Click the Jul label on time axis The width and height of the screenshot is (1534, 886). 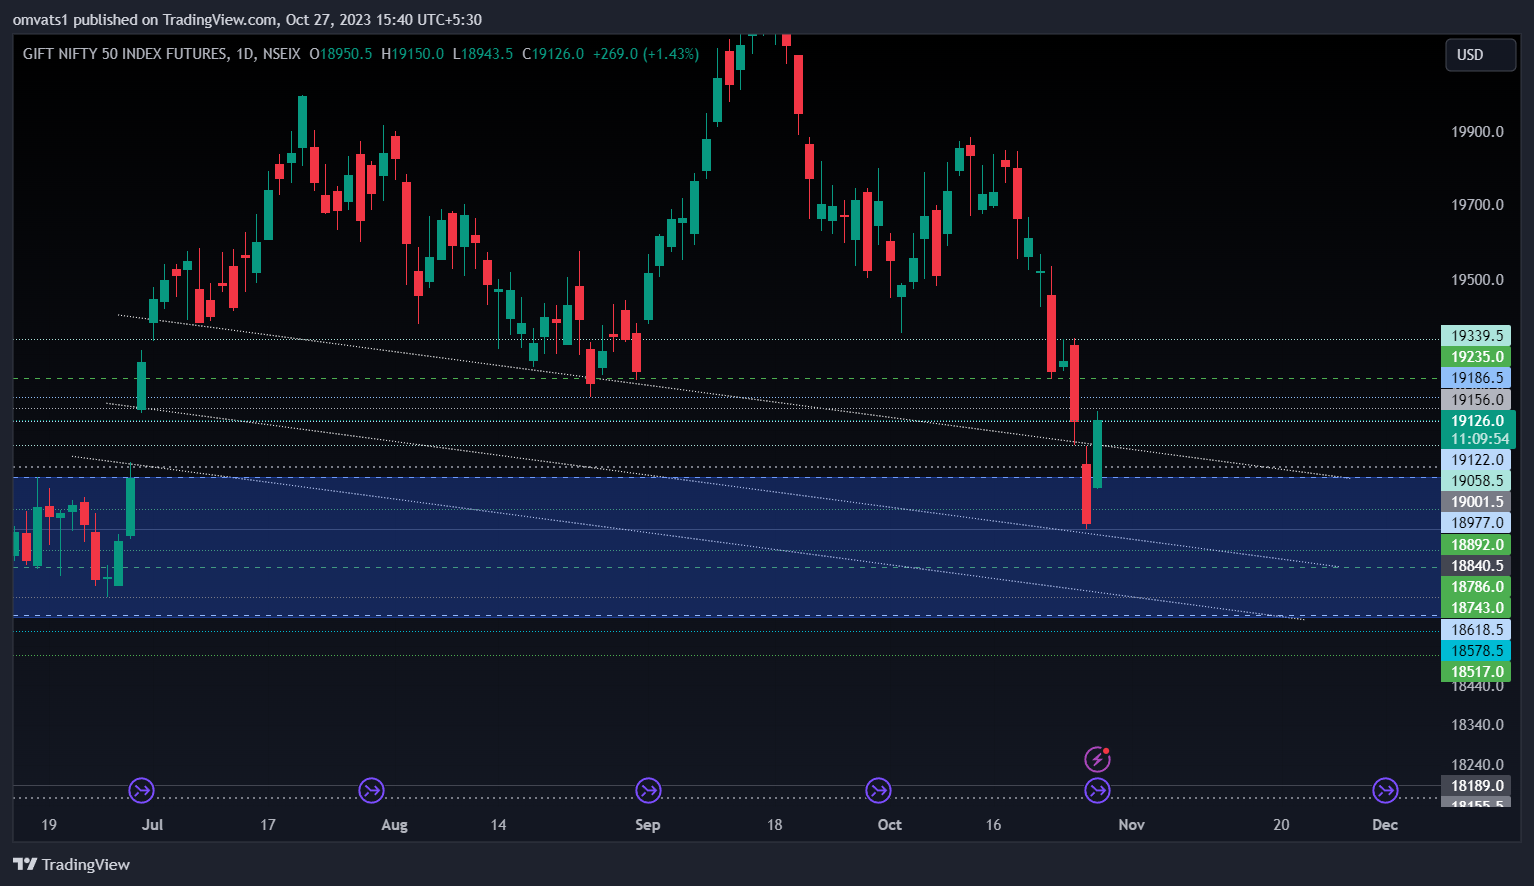[152, 825]
